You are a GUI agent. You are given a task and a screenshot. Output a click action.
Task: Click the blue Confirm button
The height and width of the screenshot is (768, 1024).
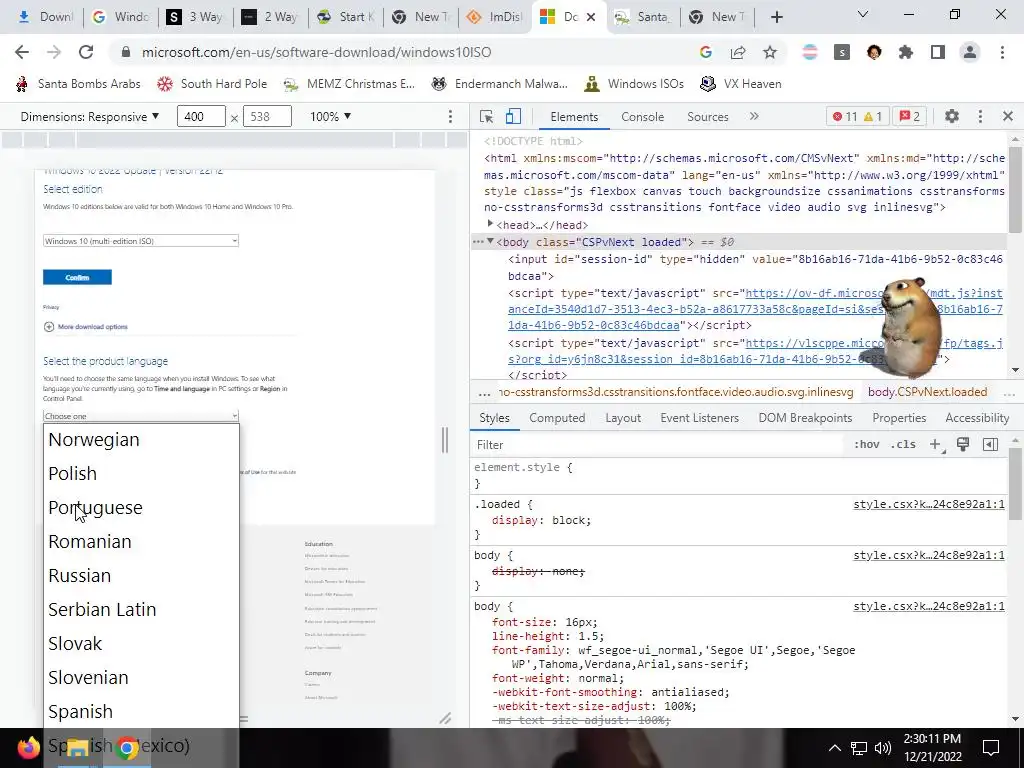(x=77, y=278)
